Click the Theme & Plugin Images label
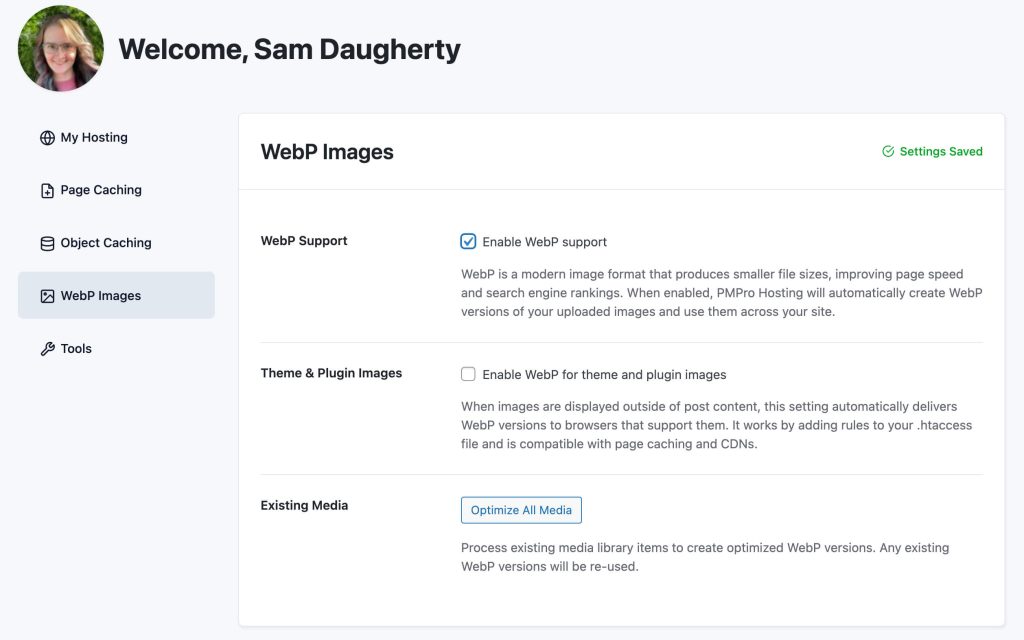The image size is (1024, 640). (x=330, y=372)
